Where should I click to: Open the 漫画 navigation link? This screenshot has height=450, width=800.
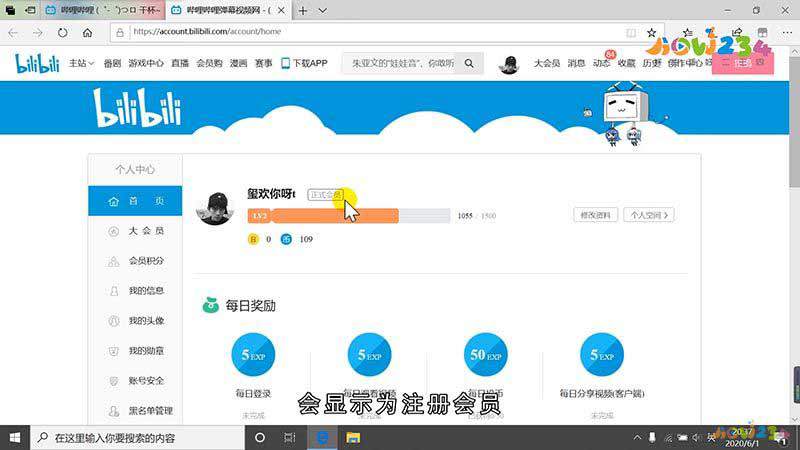point(238,63)
